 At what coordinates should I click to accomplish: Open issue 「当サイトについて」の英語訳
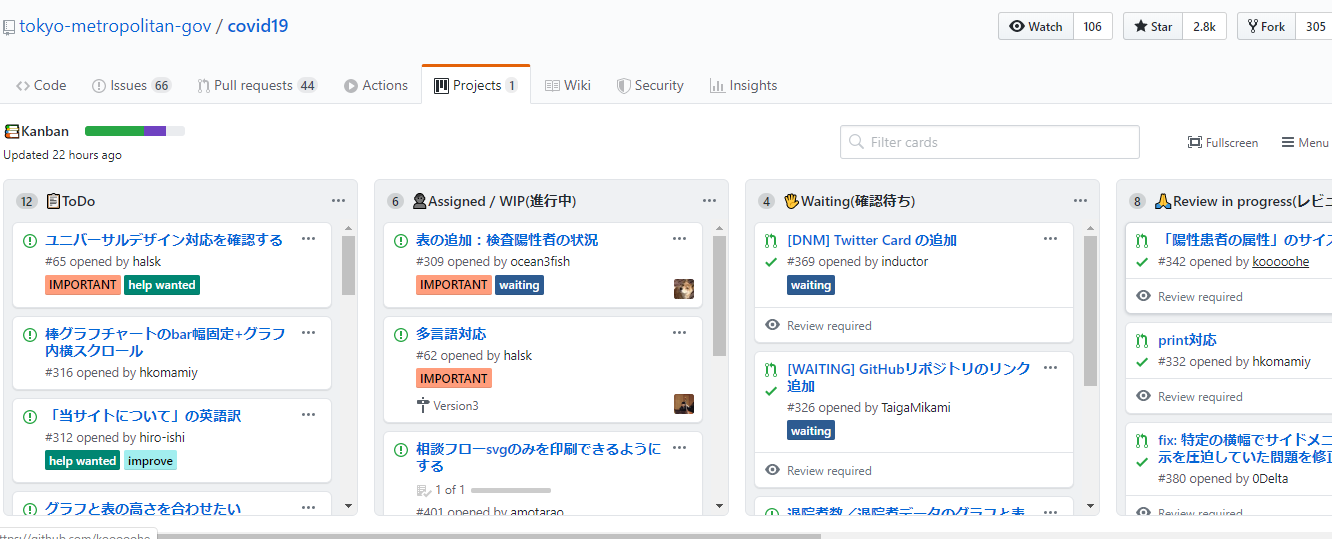click(x=143, y=416)
